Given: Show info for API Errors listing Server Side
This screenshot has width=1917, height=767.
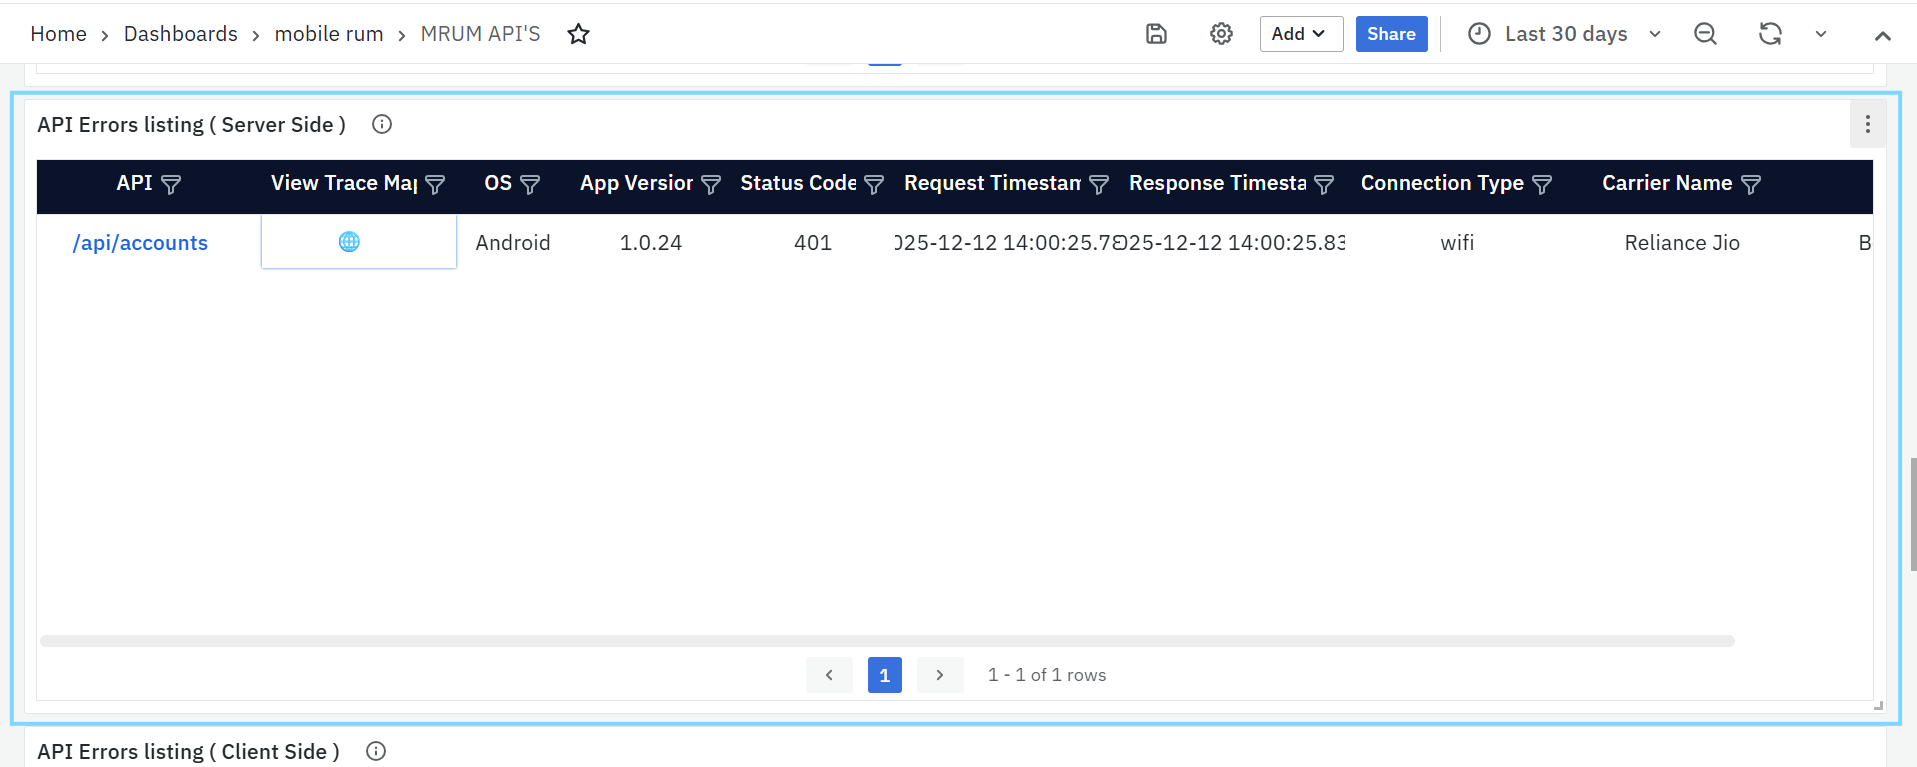Looking at the screenshot, I should 382,124.
